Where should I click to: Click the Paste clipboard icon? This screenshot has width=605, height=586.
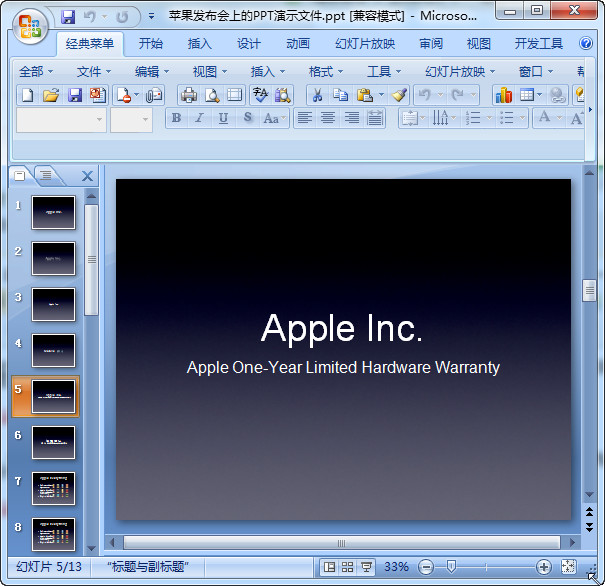[x=364, y=95]
